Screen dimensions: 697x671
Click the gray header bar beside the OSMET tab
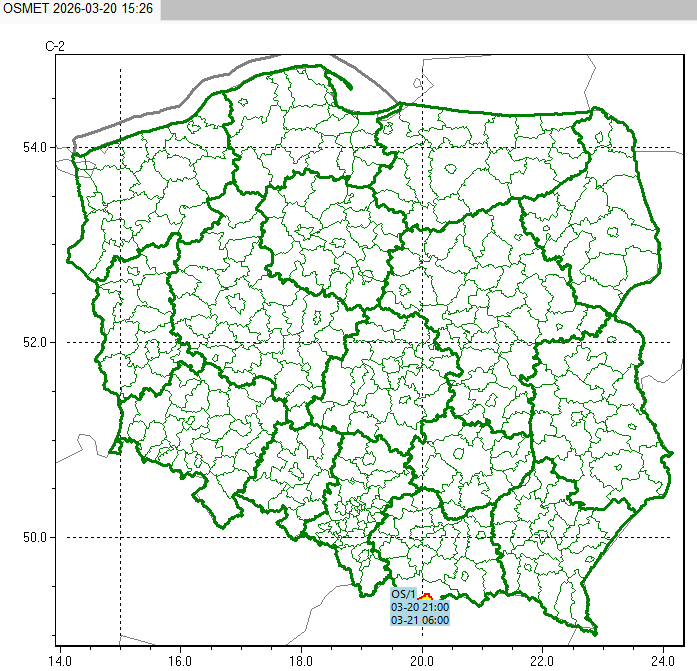pyautogui.click(x=428, y=9)
